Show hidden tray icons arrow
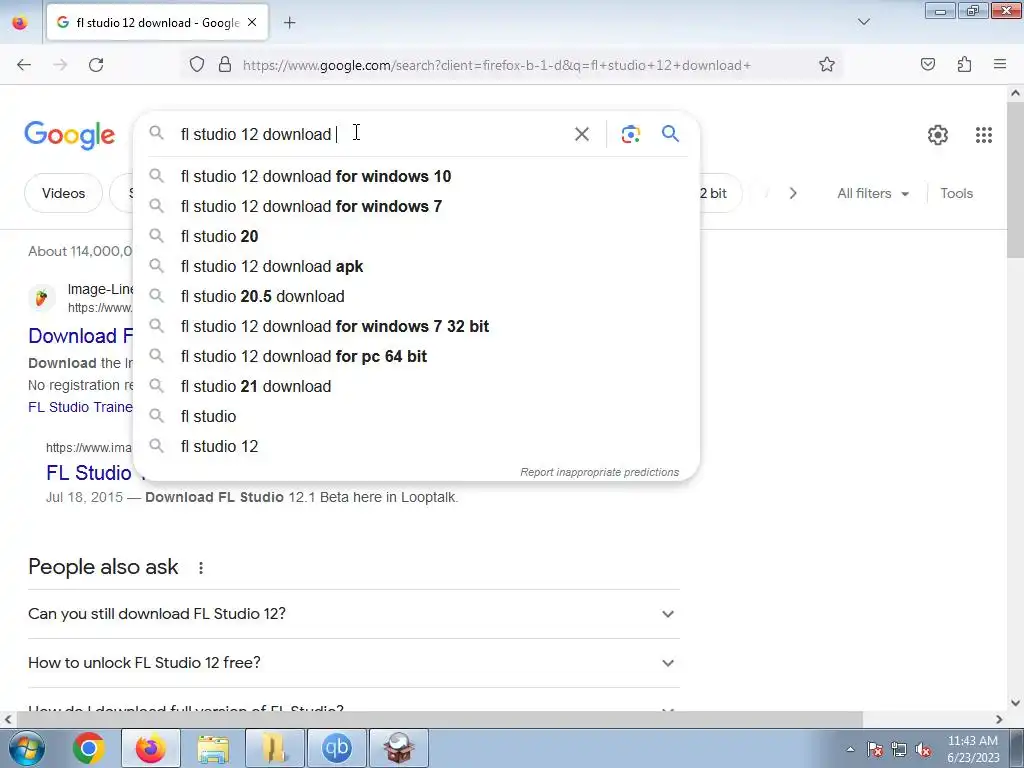The width and height of the screenshot is (1024, 768). (850, 750)
